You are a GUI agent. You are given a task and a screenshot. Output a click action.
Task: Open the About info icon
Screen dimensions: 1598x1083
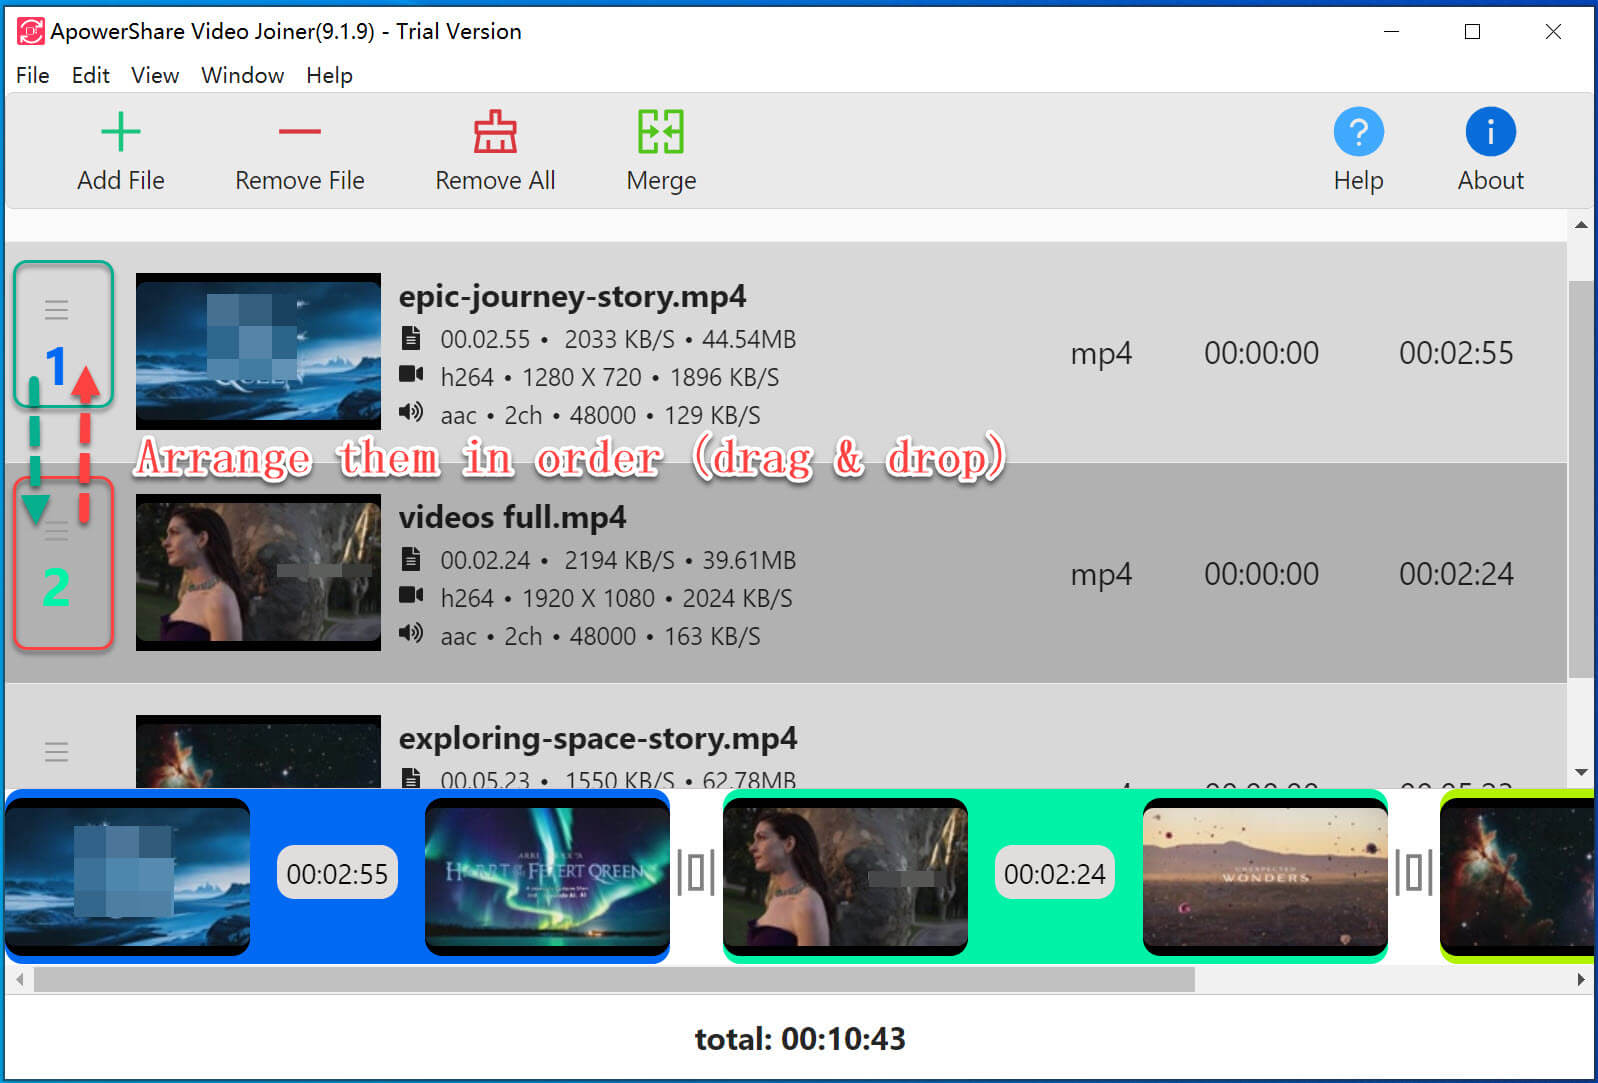coord(1490,132)
